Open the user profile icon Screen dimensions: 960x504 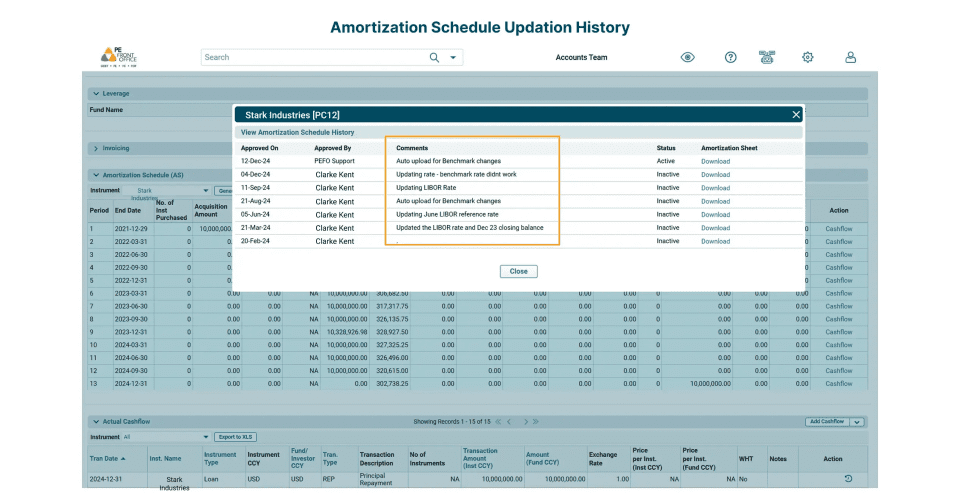[x=850, y=57]
